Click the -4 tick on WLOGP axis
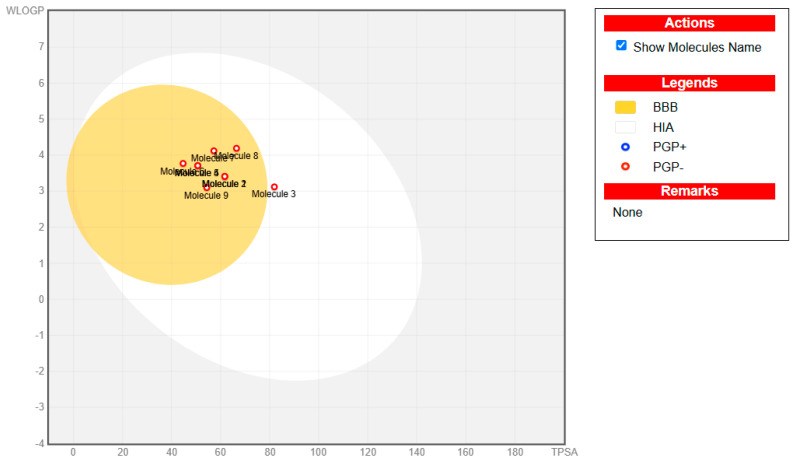The height and width of the screenshot is (462, 794). click(x=39, y=444)
